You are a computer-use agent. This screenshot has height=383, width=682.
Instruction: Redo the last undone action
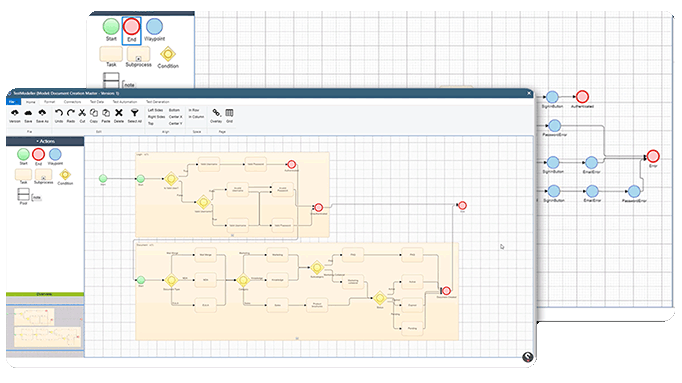[x=70, y=113]
